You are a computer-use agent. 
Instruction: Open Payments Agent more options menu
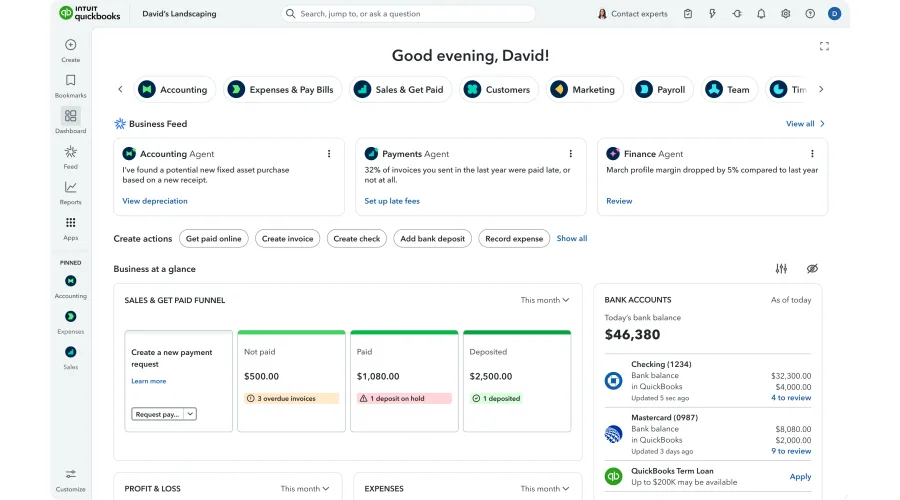tap(571, 154)
